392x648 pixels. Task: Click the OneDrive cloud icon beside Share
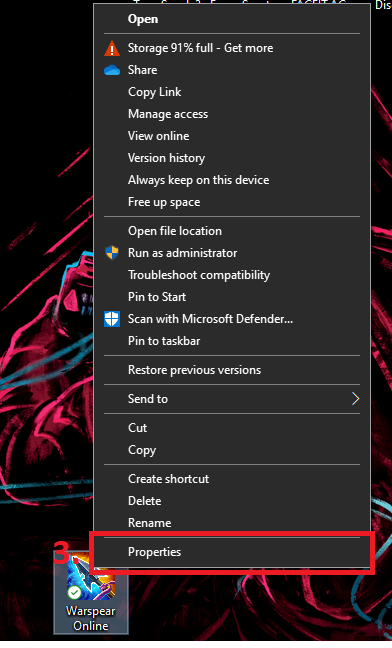112,70
